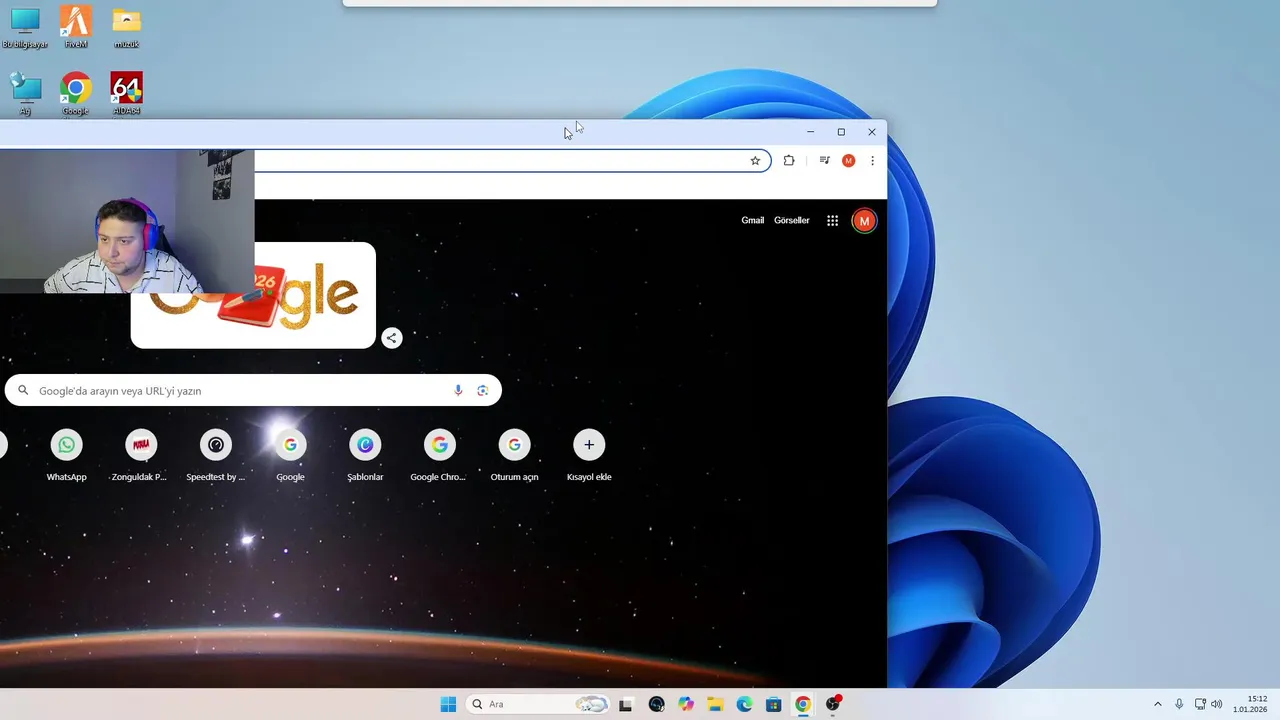Open Chrome extensions puzzle icon

tap(789, 161)
